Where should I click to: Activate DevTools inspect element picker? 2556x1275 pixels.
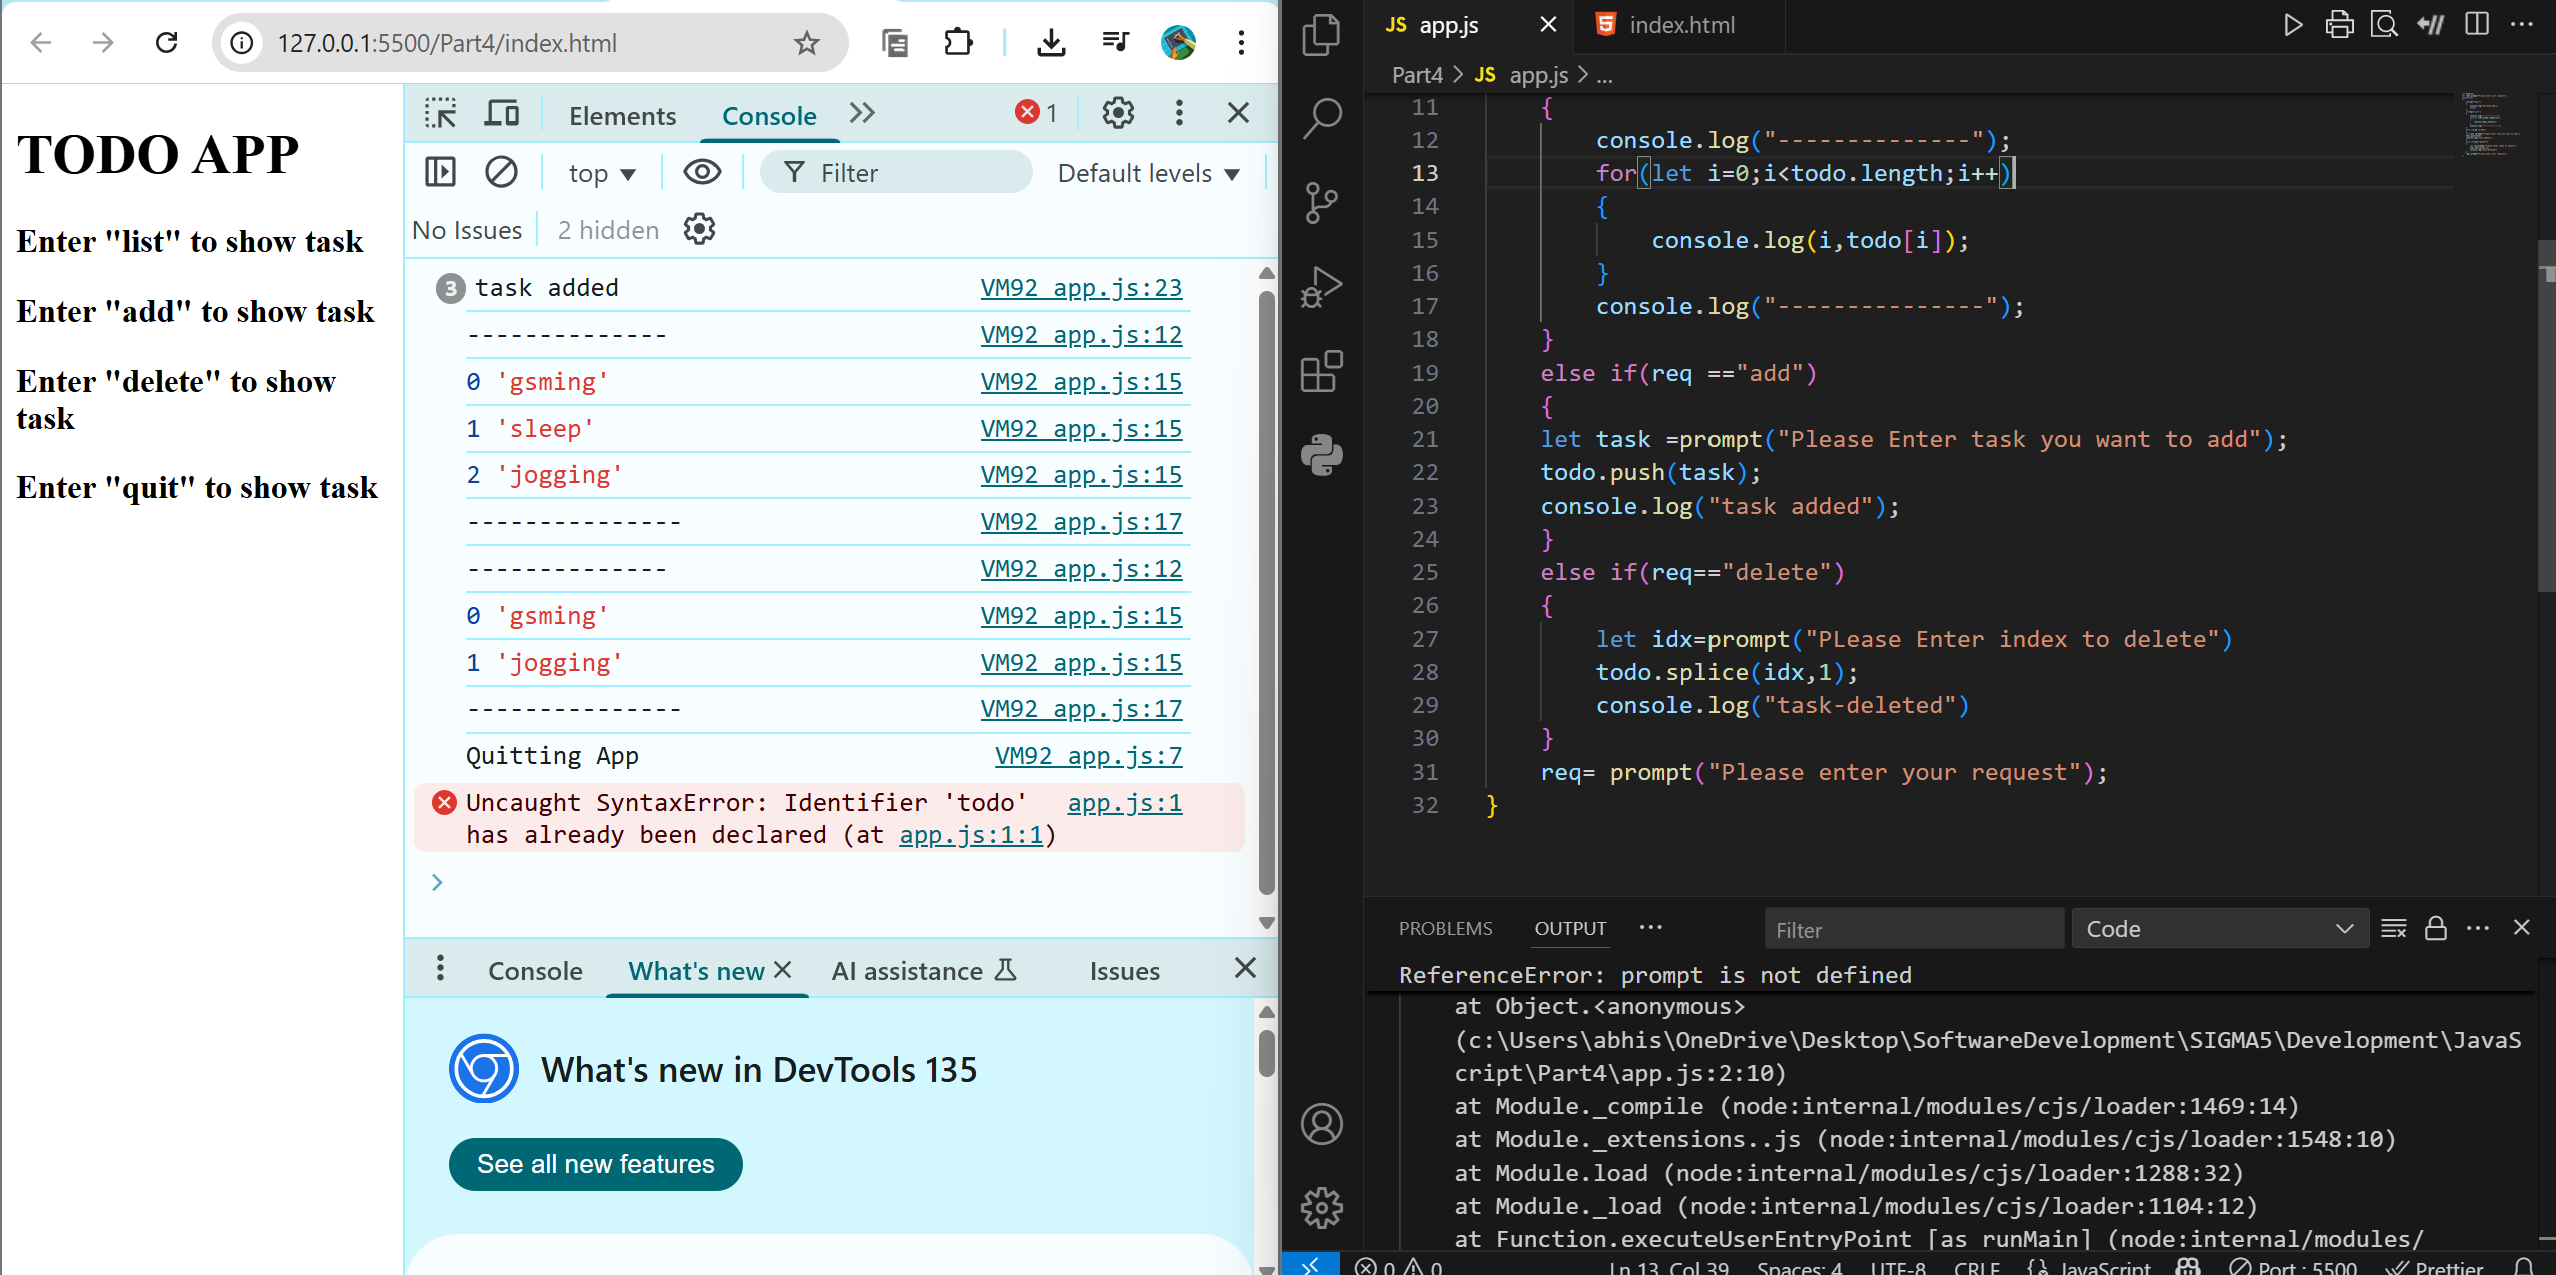click(x=440, y=114)
